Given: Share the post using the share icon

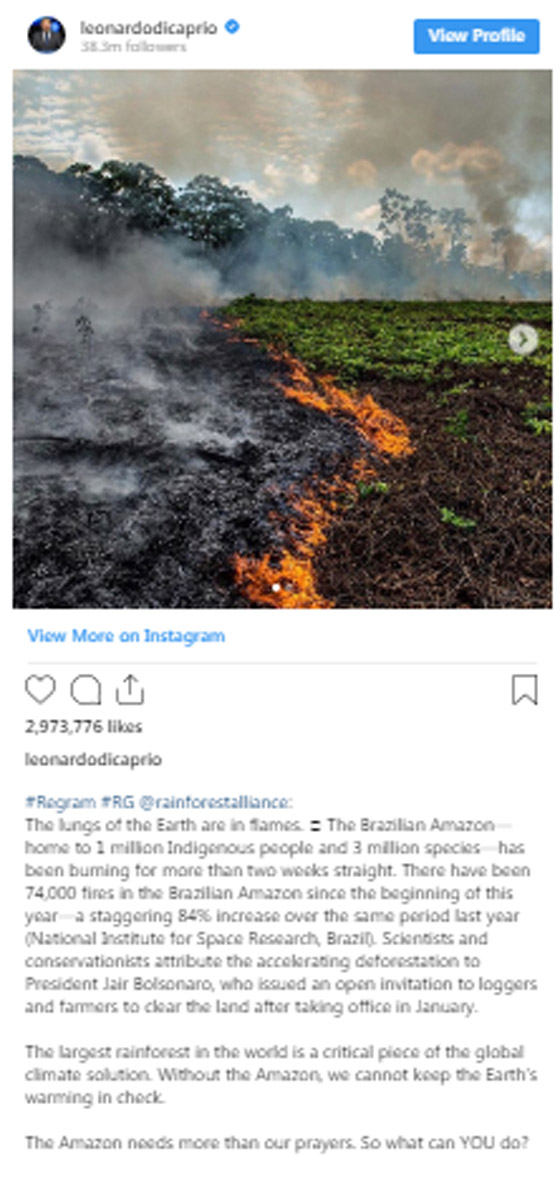Looking at the screenshot, I should coord(130,689).
